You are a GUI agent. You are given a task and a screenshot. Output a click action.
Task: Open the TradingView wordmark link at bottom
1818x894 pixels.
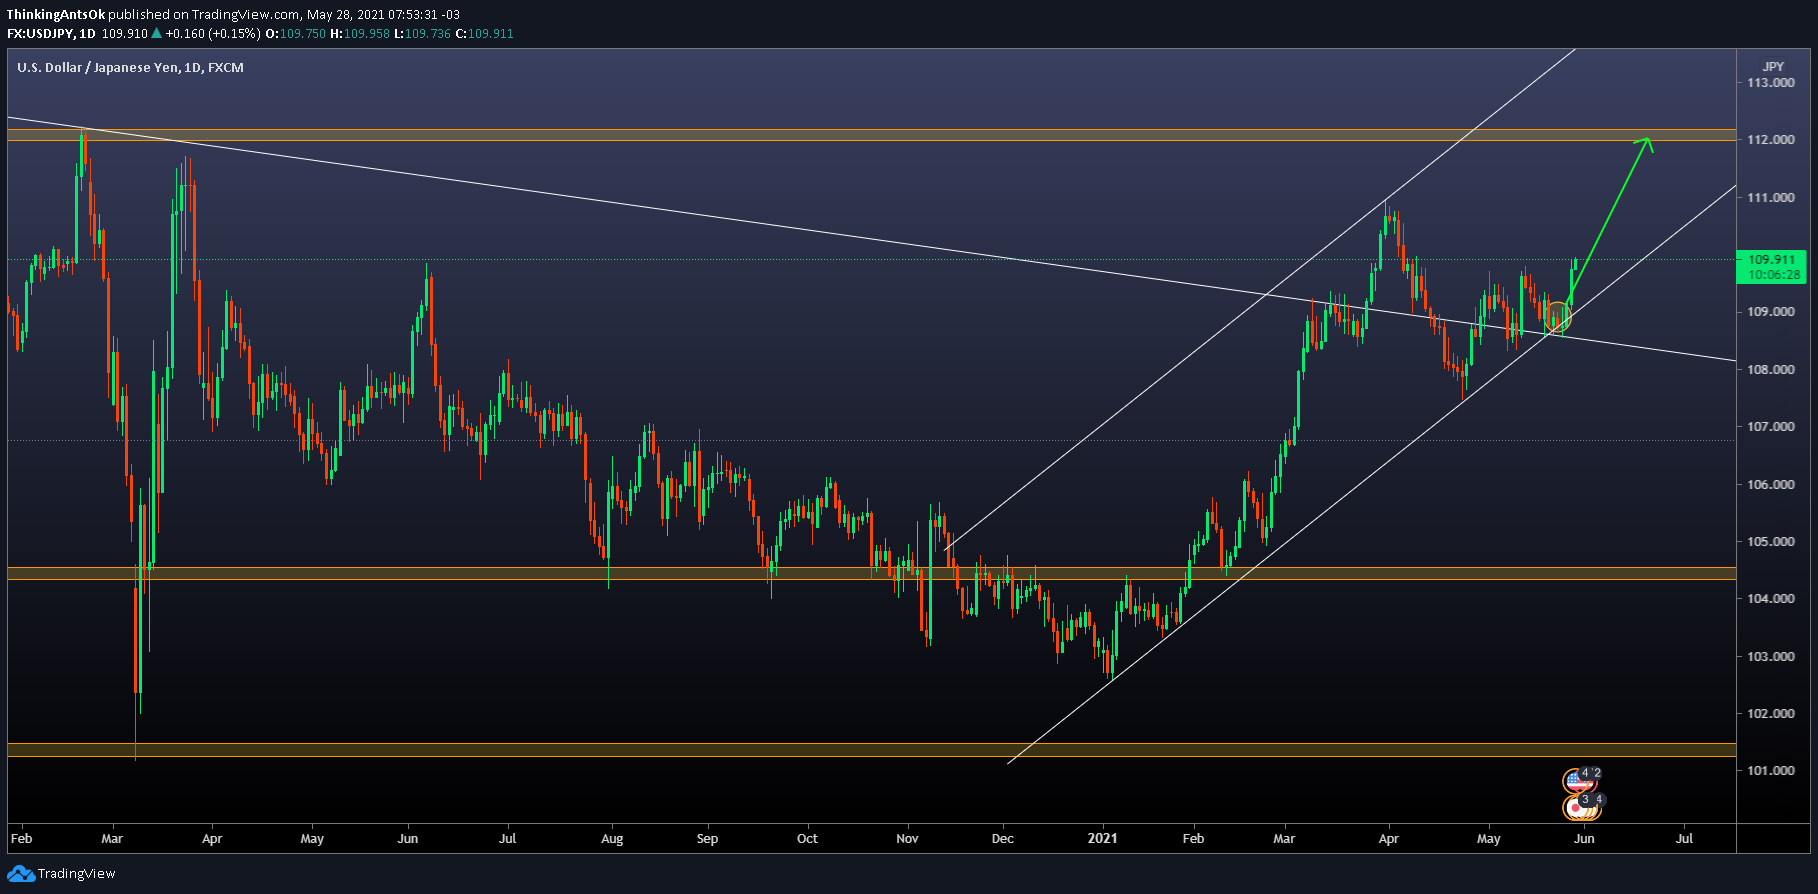pos(77,874)
